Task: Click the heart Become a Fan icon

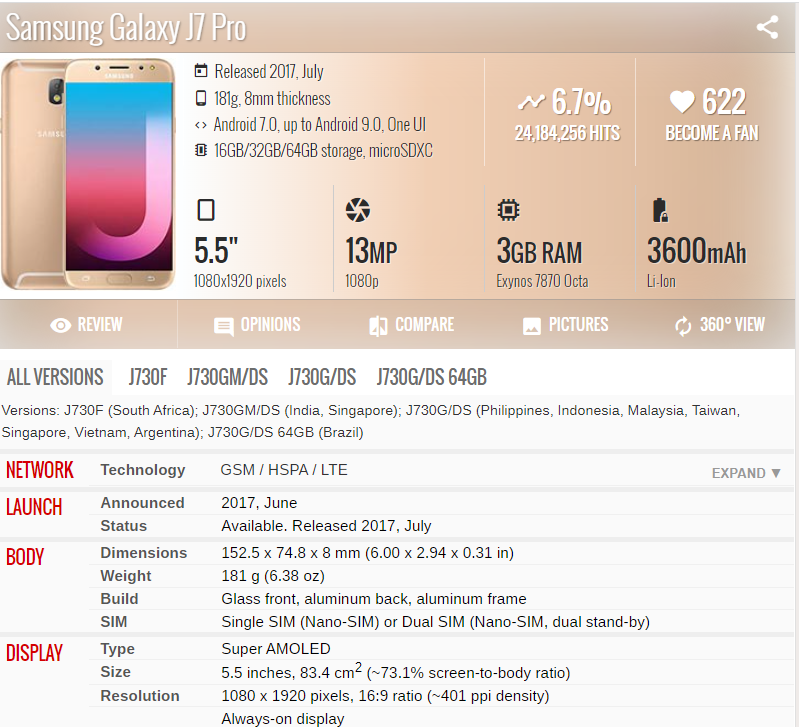Action: click(681, 102)
